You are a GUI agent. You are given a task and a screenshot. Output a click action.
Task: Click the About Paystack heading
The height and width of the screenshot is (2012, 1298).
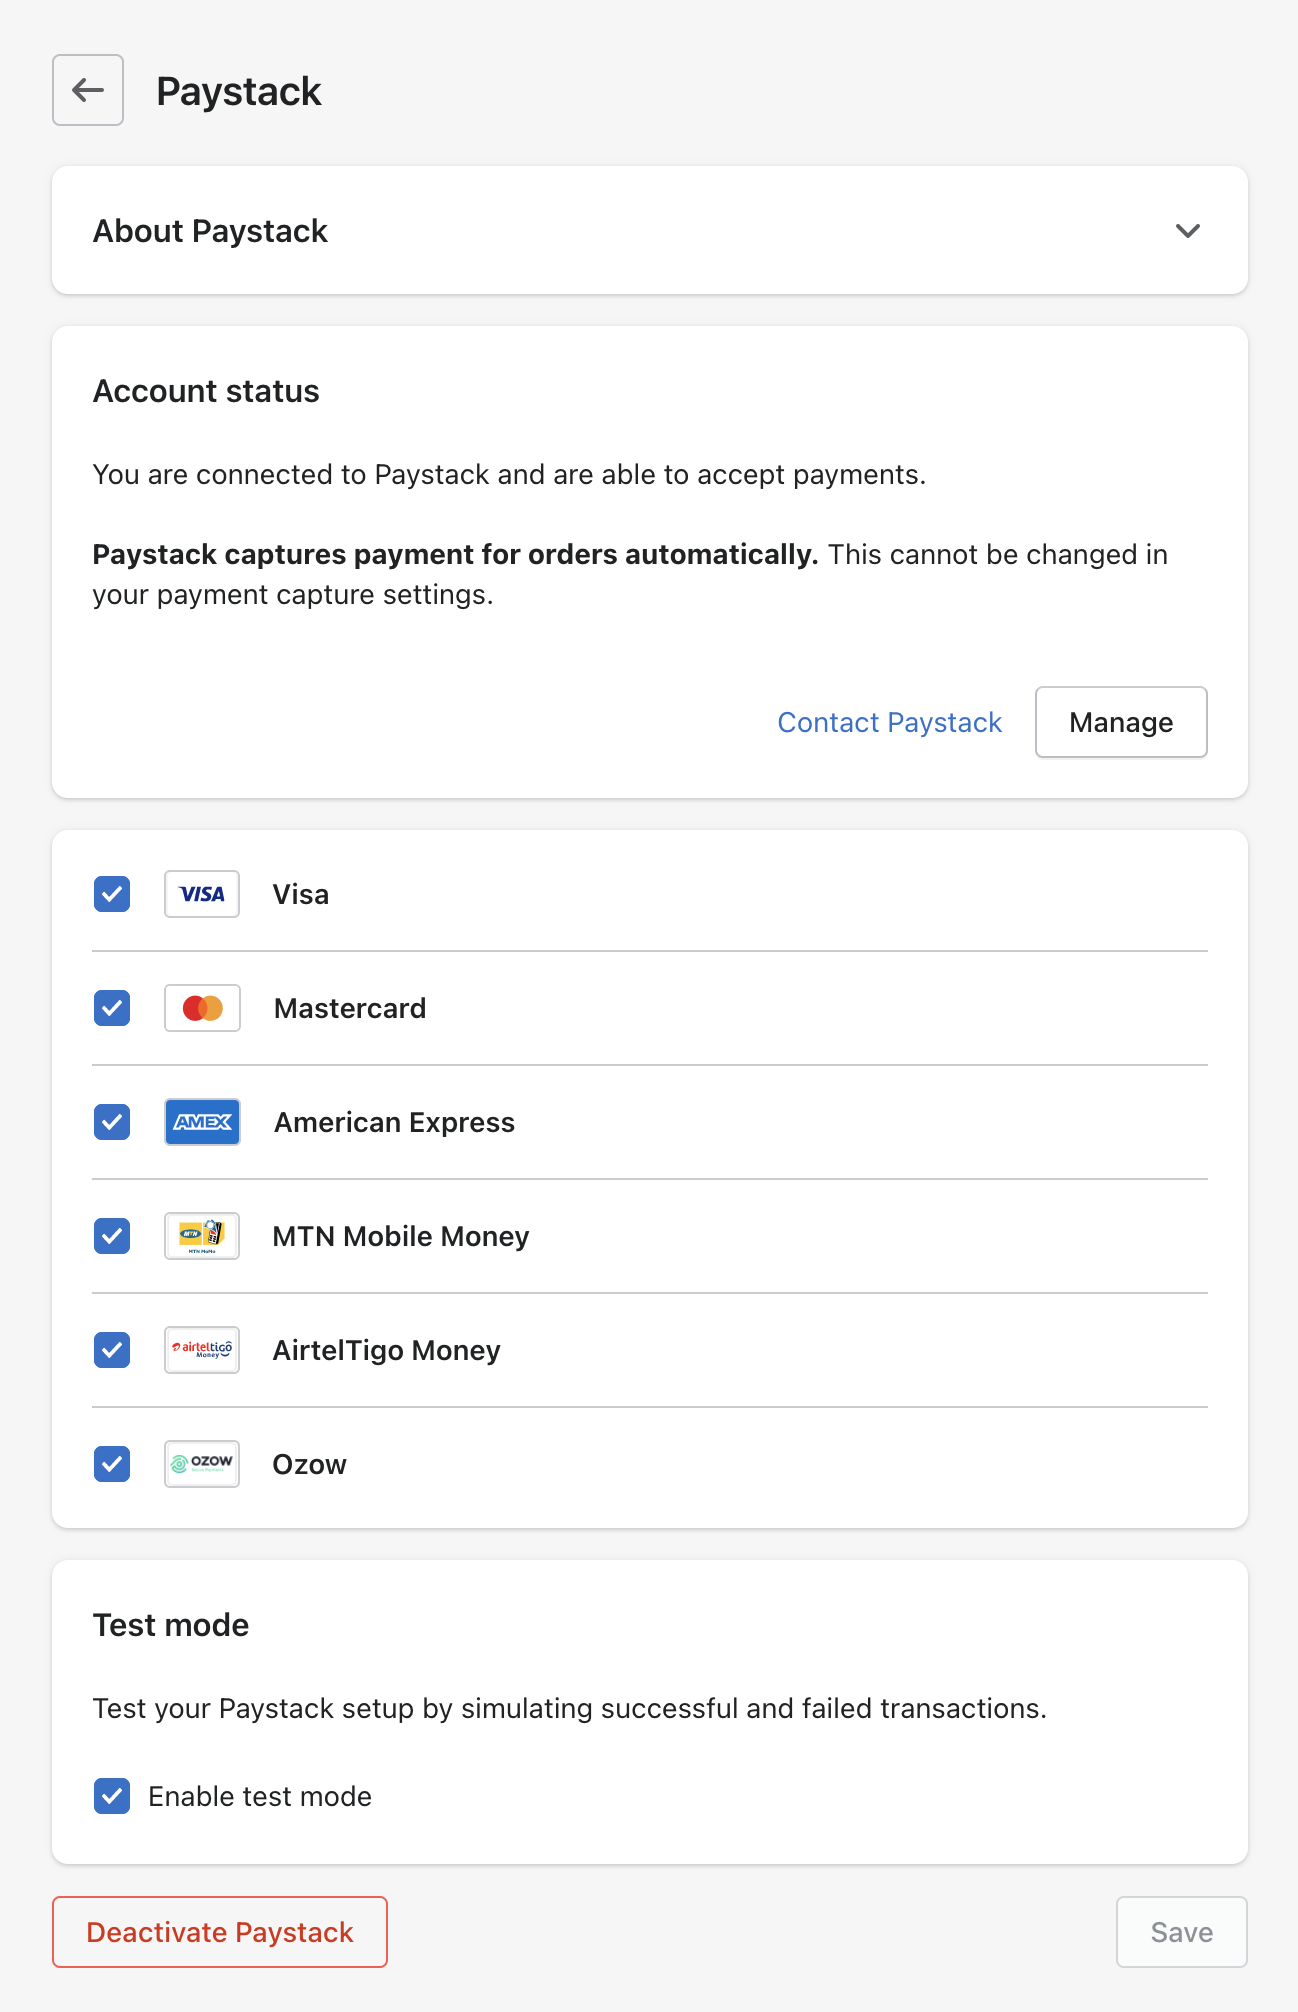pyautogui.click(x=210, y=231)
